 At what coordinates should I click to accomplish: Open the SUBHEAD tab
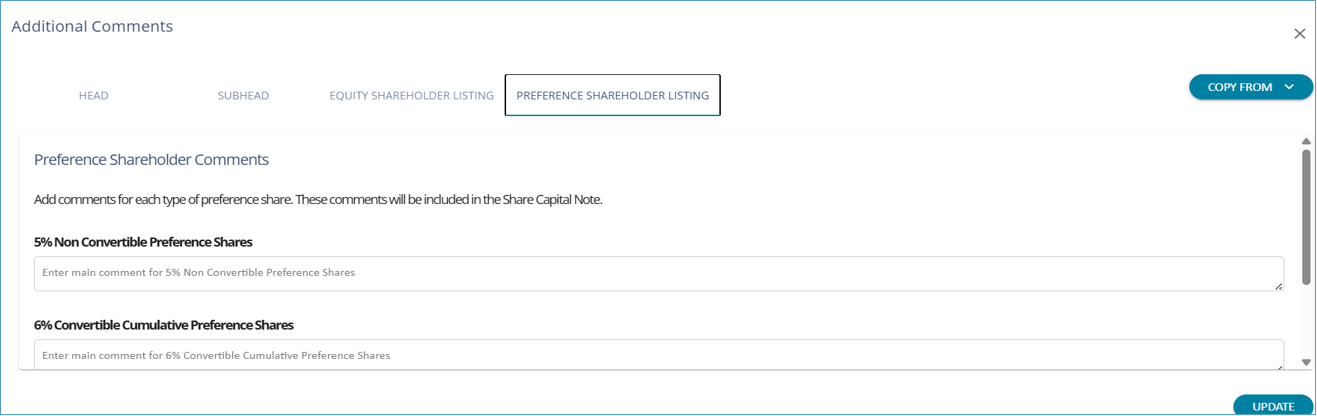[243, 96]
